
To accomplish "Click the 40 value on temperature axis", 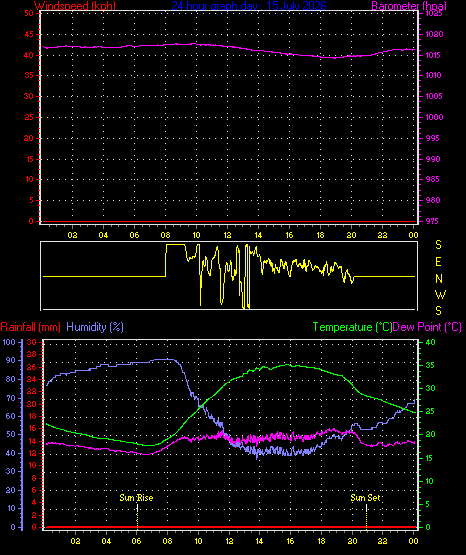I will [430, 342].
